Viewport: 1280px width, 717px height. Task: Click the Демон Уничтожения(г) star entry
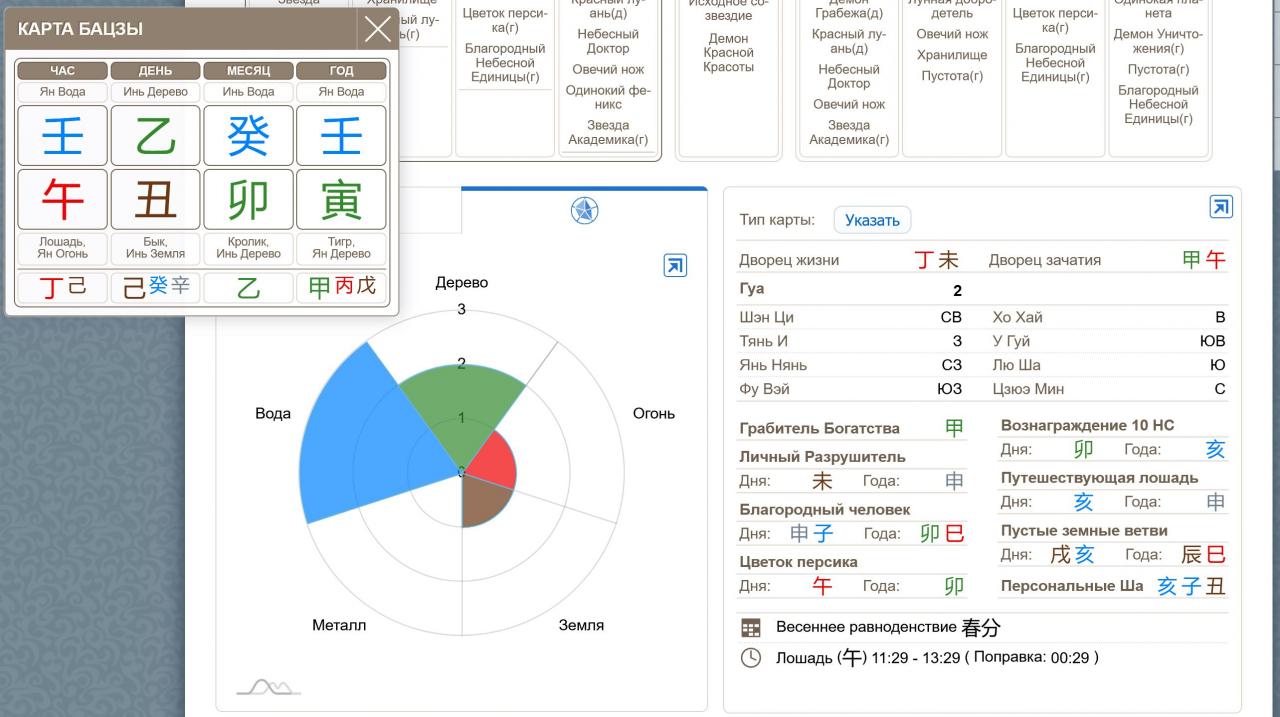1158,41
